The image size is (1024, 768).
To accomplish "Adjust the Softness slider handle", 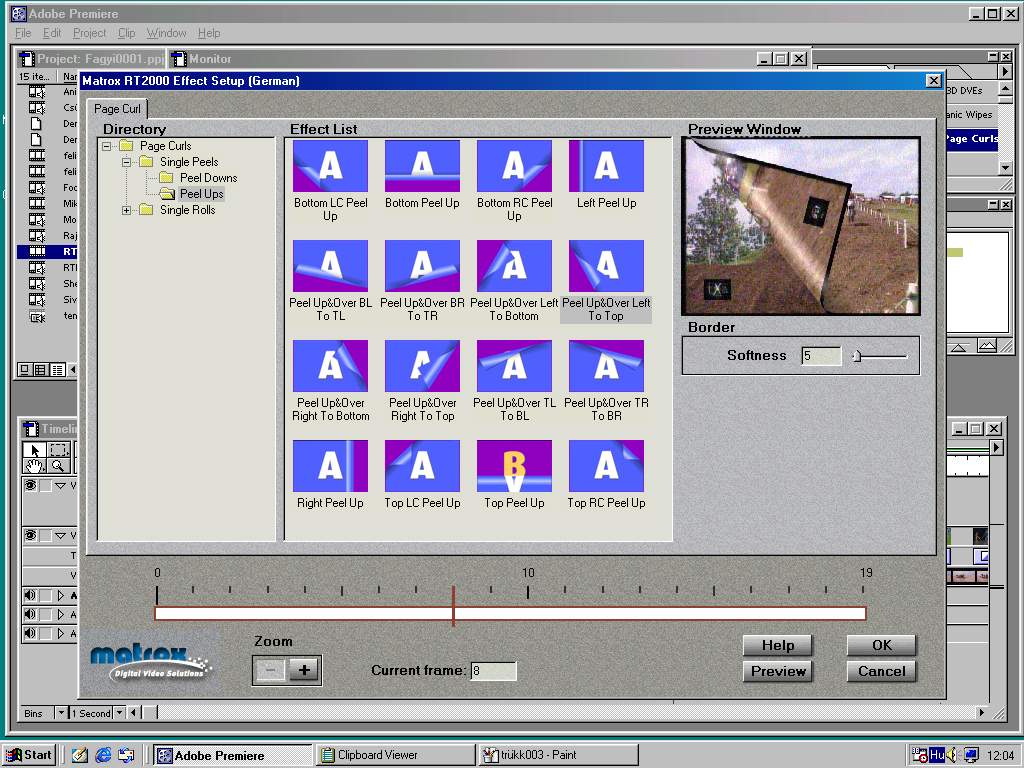I will tap(857, 356).
